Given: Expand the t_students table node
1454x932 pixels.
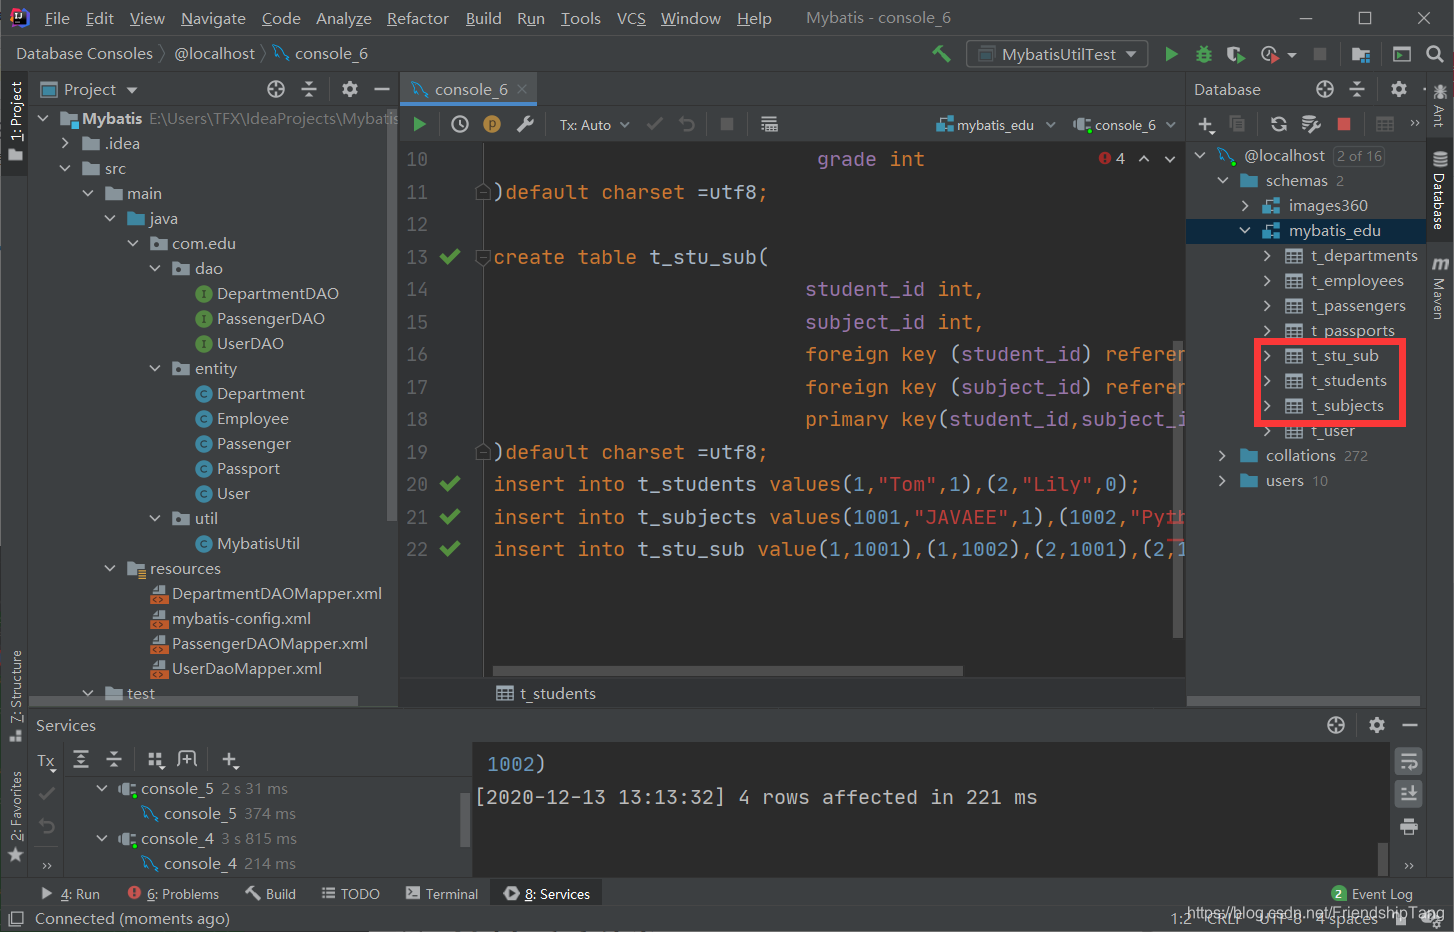Looking at the screenshot, I should pos(1267,381).
